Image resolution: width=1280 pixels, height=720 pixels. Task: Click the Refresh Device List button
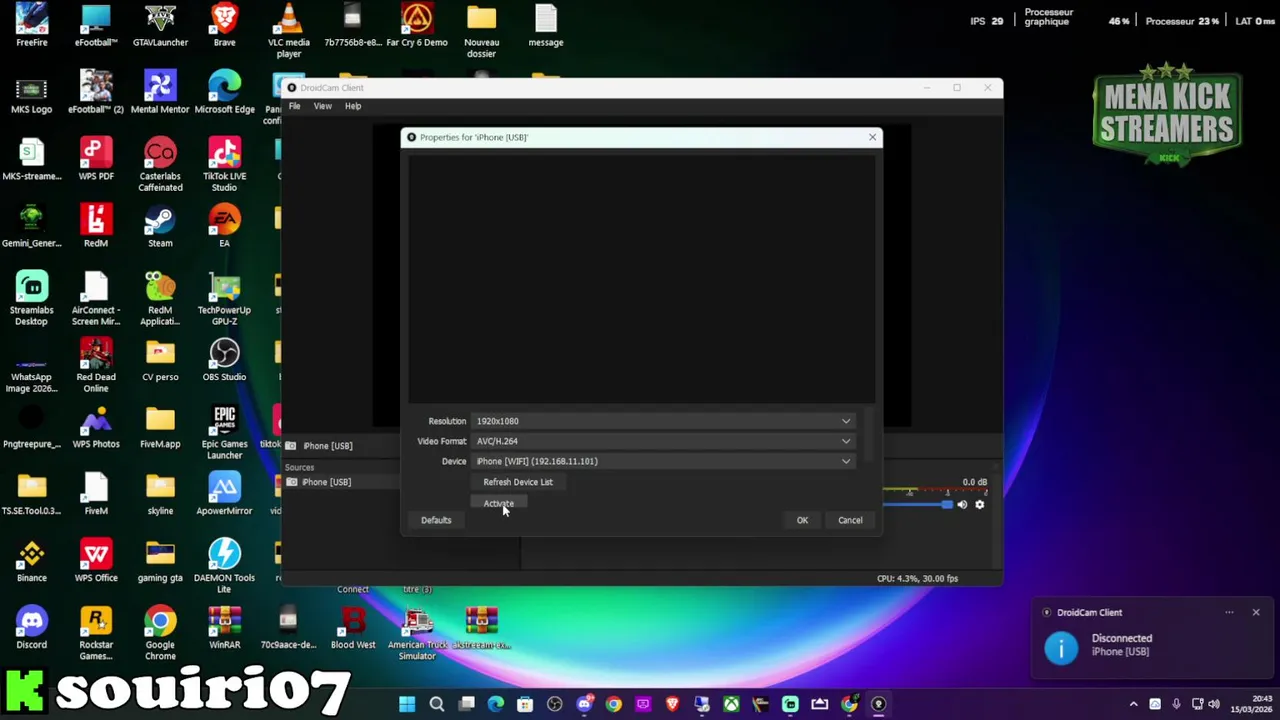[x=518, y=482]
